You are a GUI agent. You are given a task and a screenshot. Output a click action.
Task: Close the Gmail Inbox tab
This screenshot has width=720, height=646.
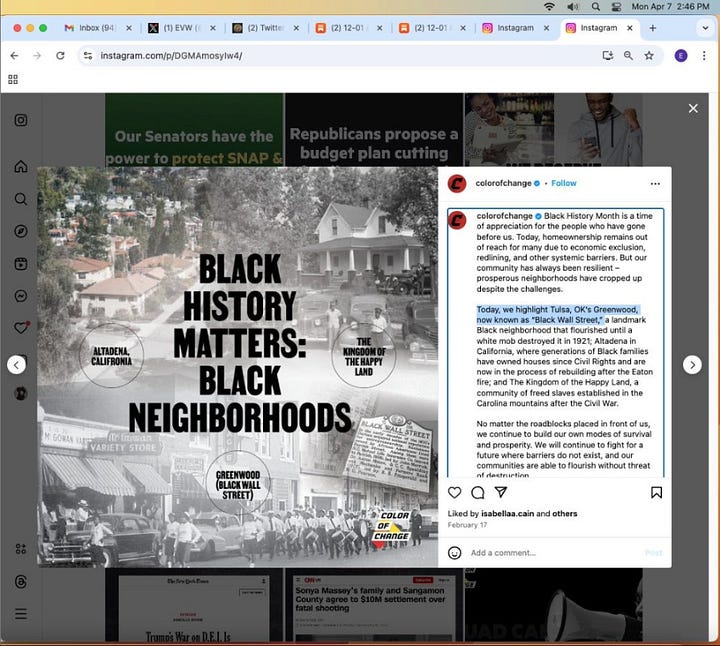[x=129, y=28]
